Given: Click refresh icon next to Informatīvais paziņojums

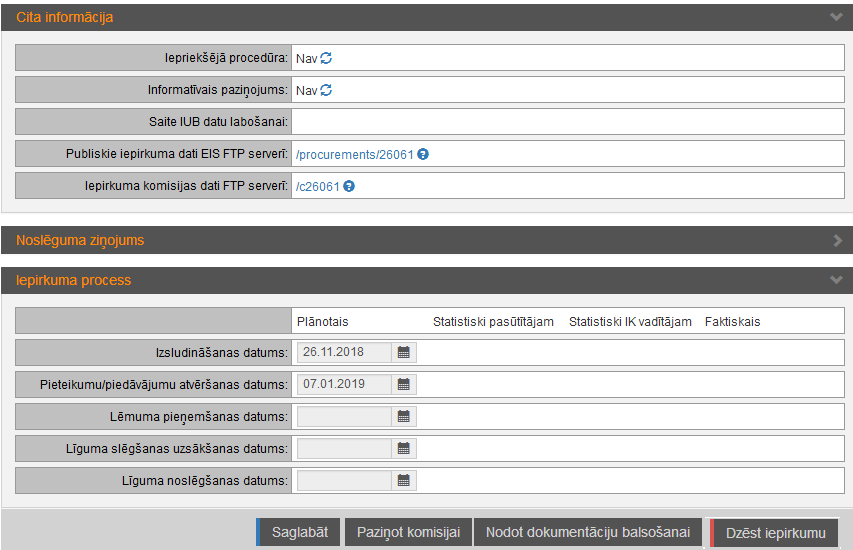Looking at the screenshot, I should [326, 90].
